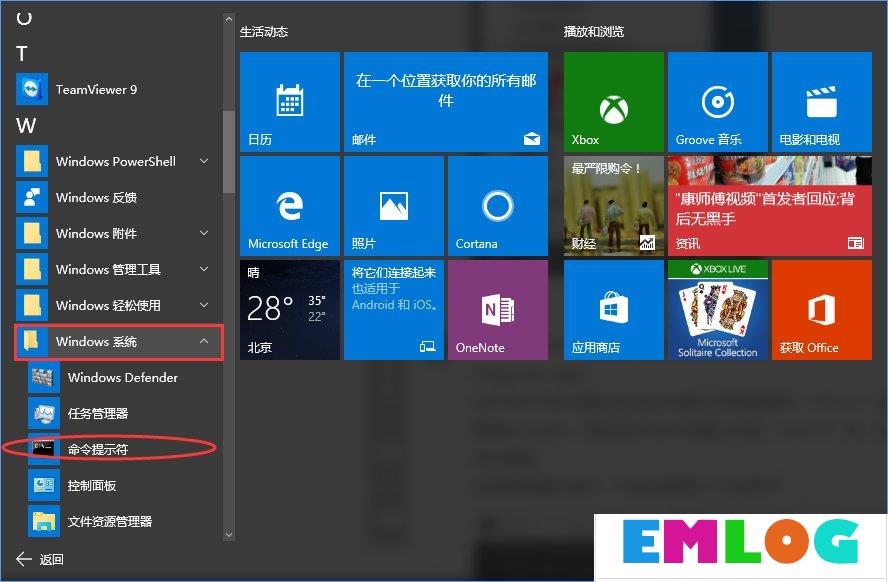Image resolution: width=888 pixels, height=582 pixels.
Task: Open the 电影和电视 tile
Action: pyautogui.click(x=822, y=102)
